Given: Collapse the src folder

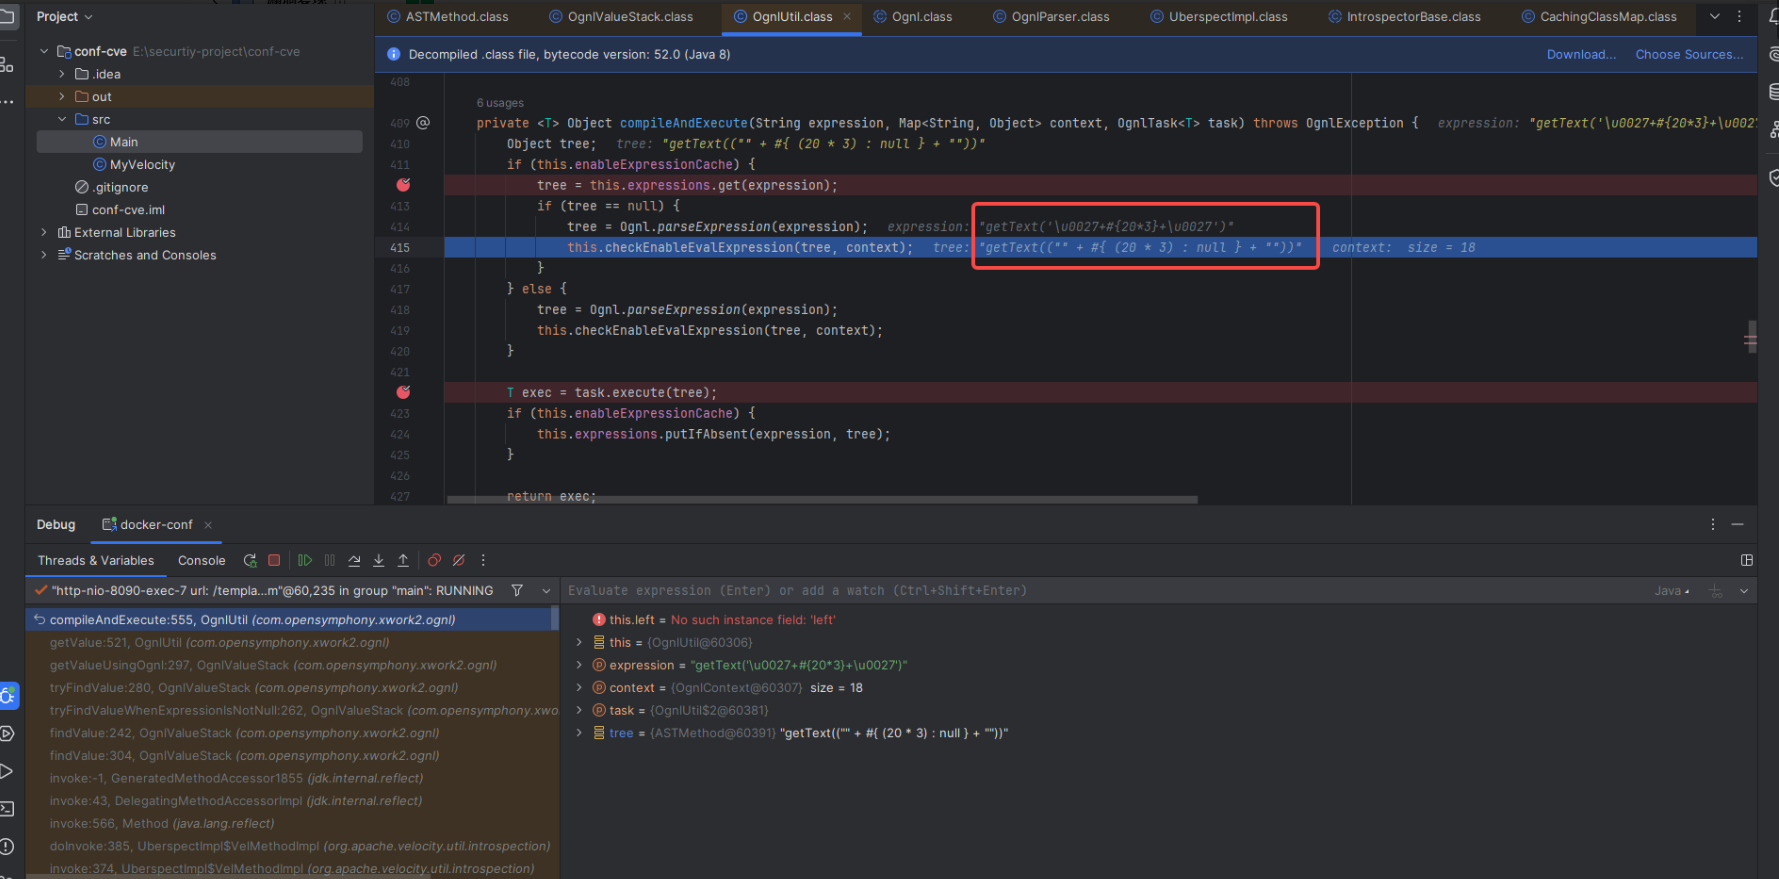Looking at the screenshot, I should pos(62,119).
